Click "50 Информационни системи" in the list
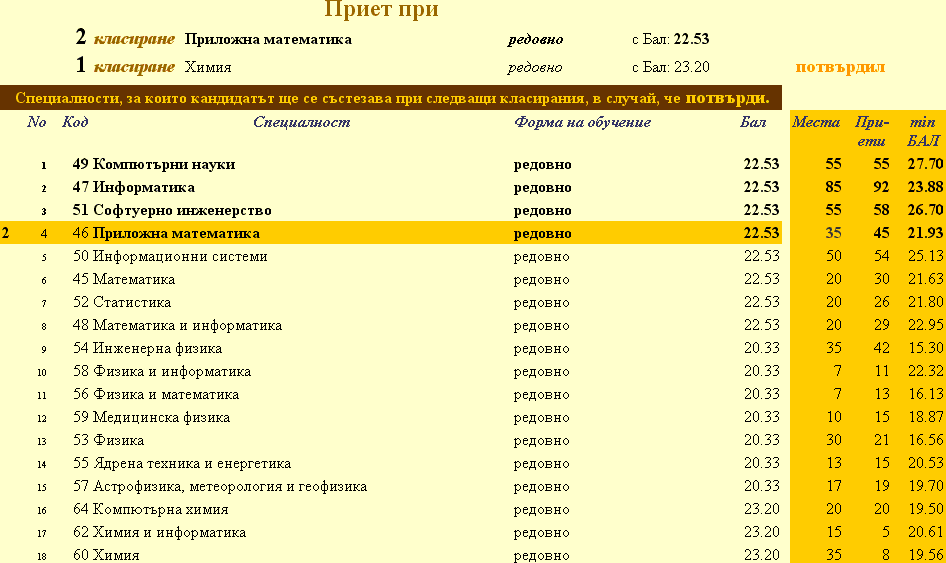 (170, 256)
